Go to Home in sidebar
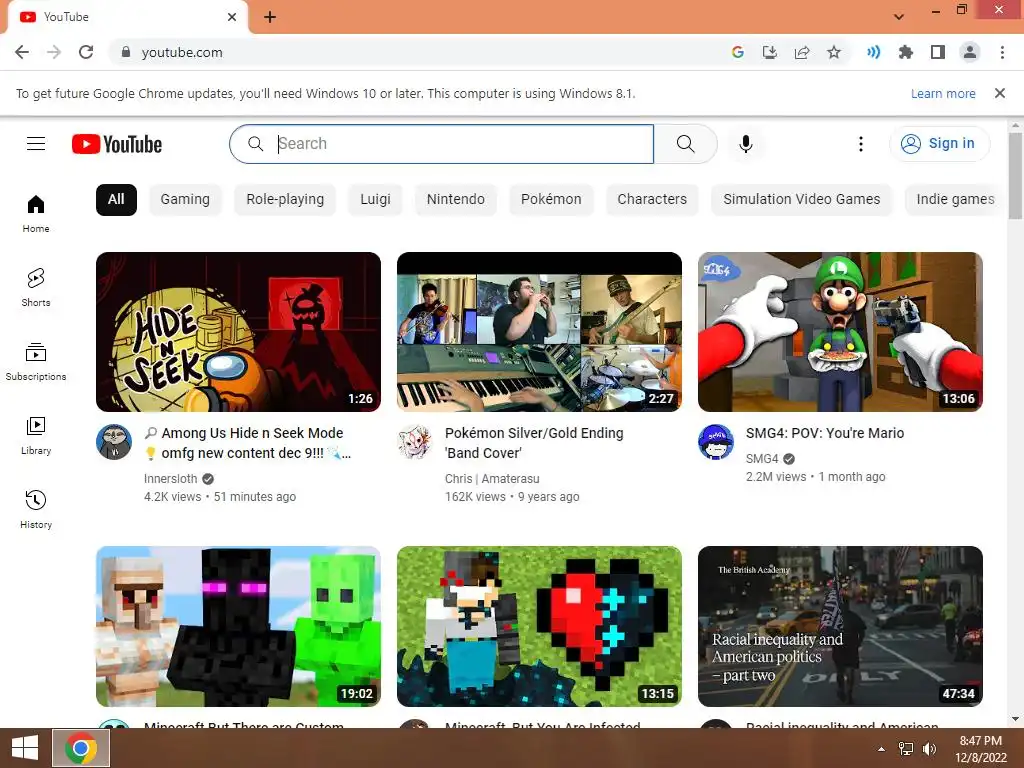Screen dimensions: 1024x768 (x=36, y=214)
